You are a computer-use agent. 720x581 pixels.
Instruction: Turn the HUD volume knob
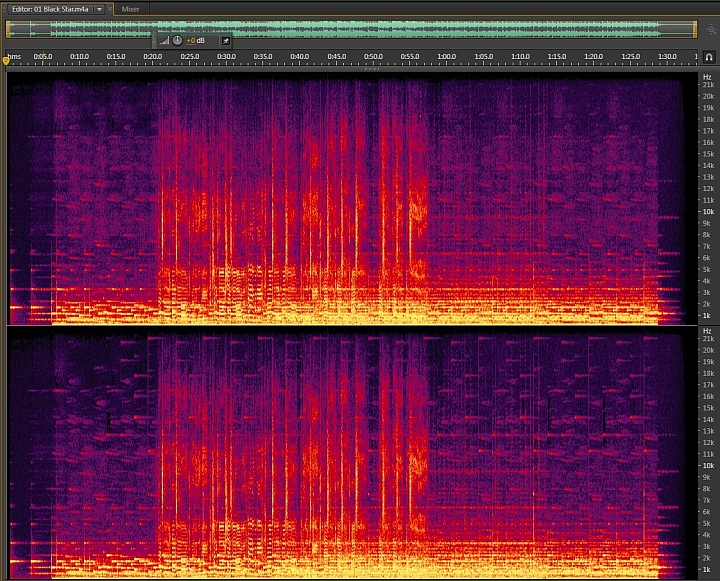pyautogui.click(x=177, y=40)
